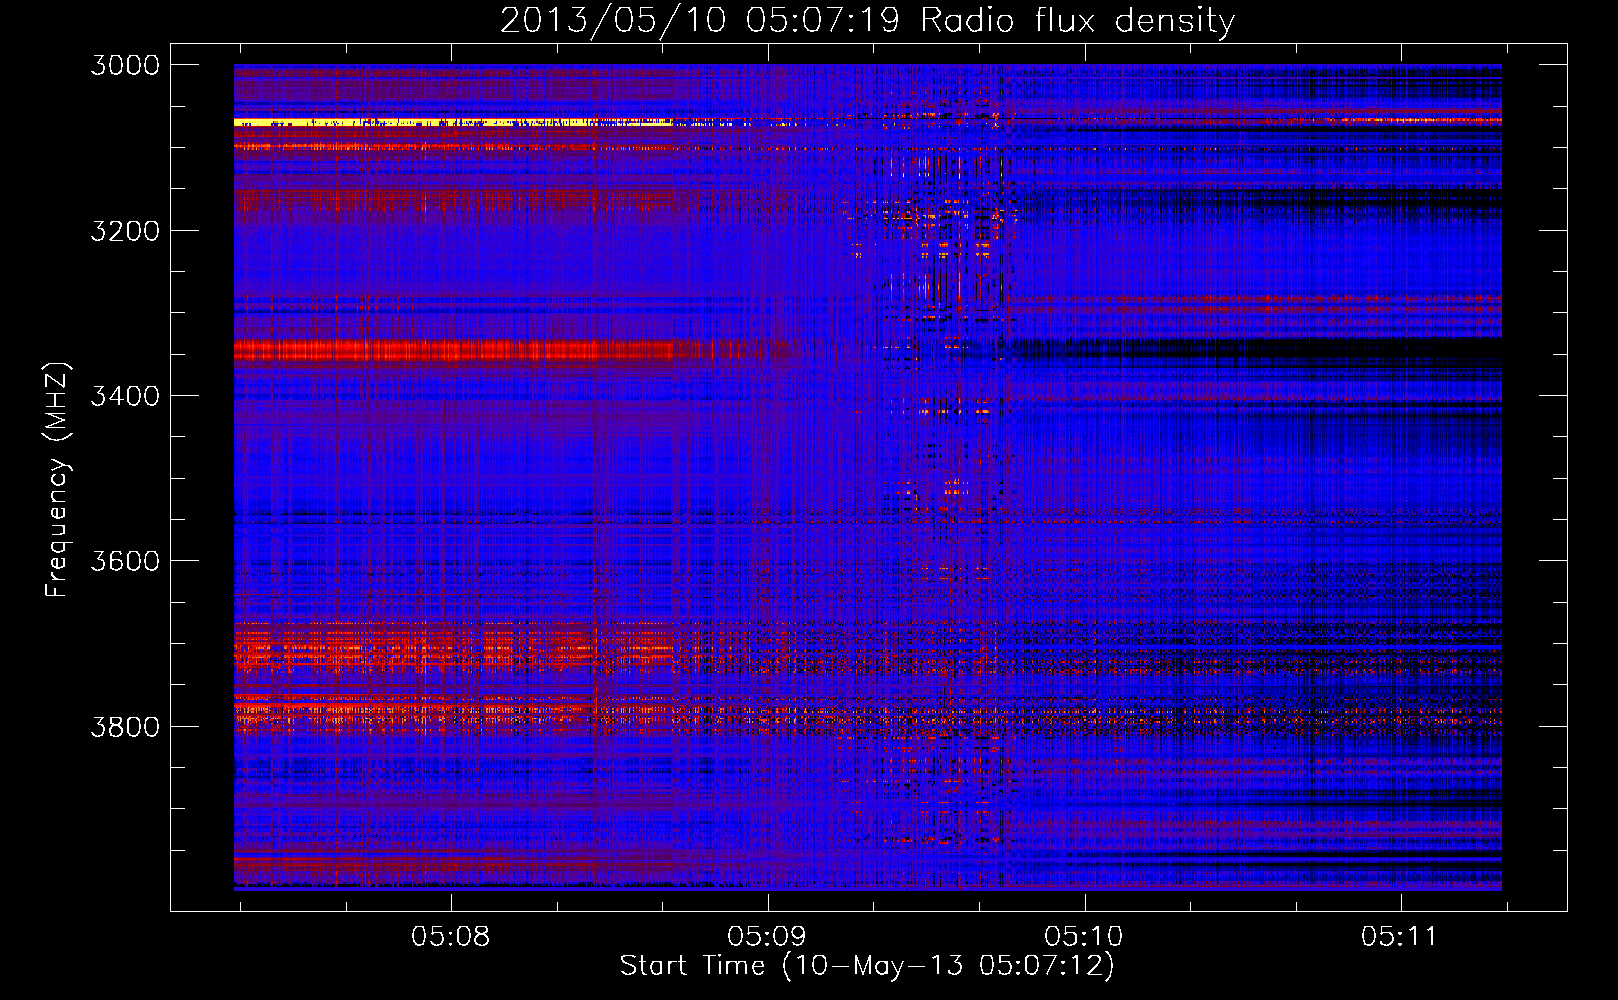Image resolution: width=1618 pixels, height=1000 pixels.
Task: Select the 3200 frequency tick label
Action: (x=125, y=231)
